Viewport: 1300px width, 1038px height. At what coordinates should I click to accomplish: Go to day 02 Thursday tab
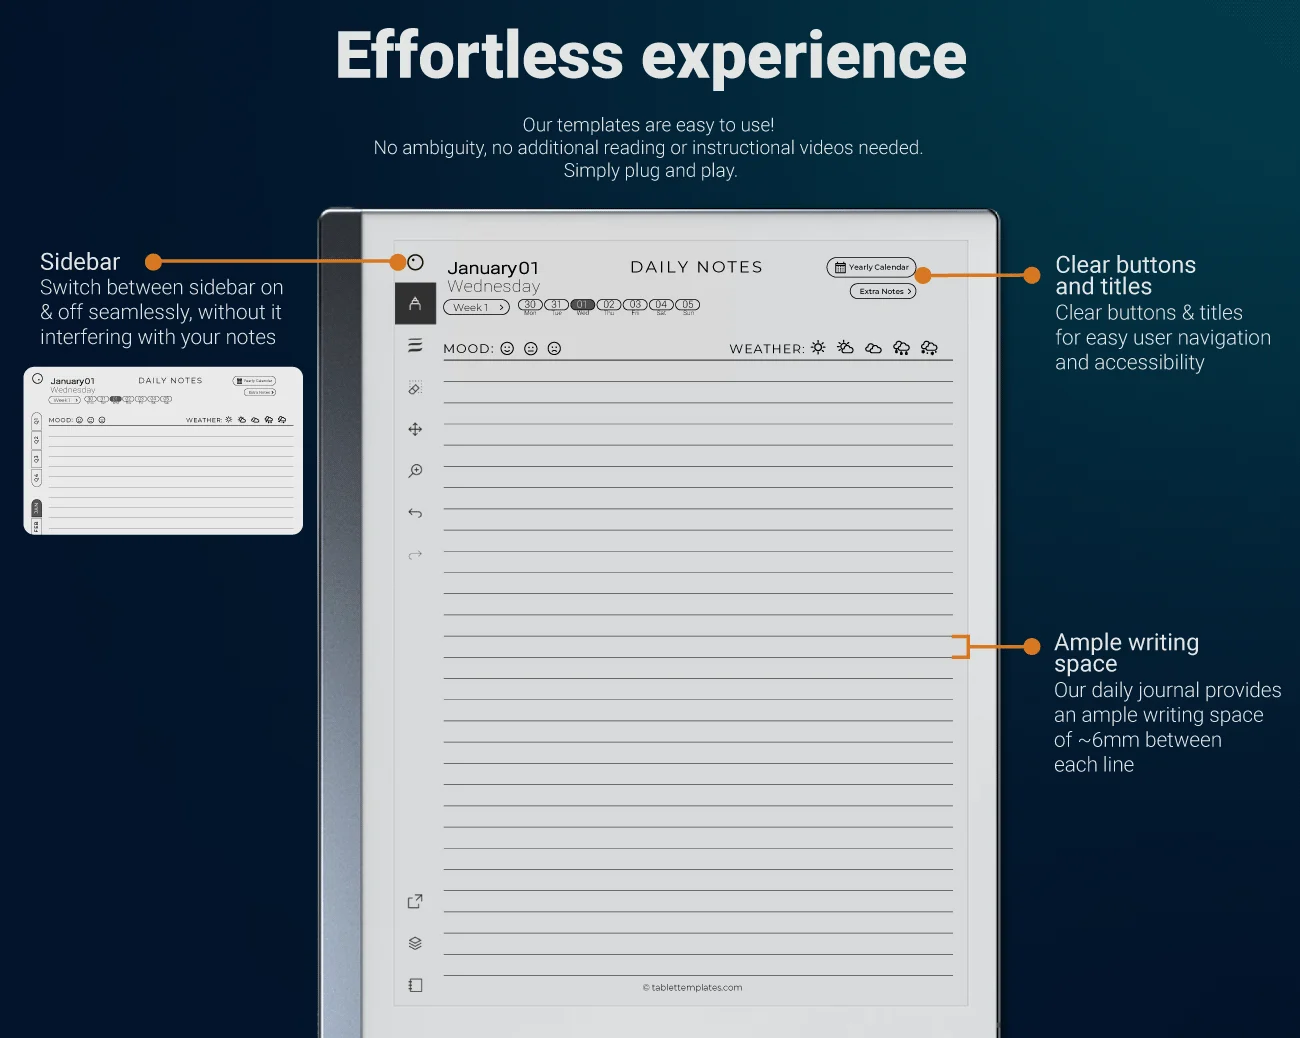(609, 305)
